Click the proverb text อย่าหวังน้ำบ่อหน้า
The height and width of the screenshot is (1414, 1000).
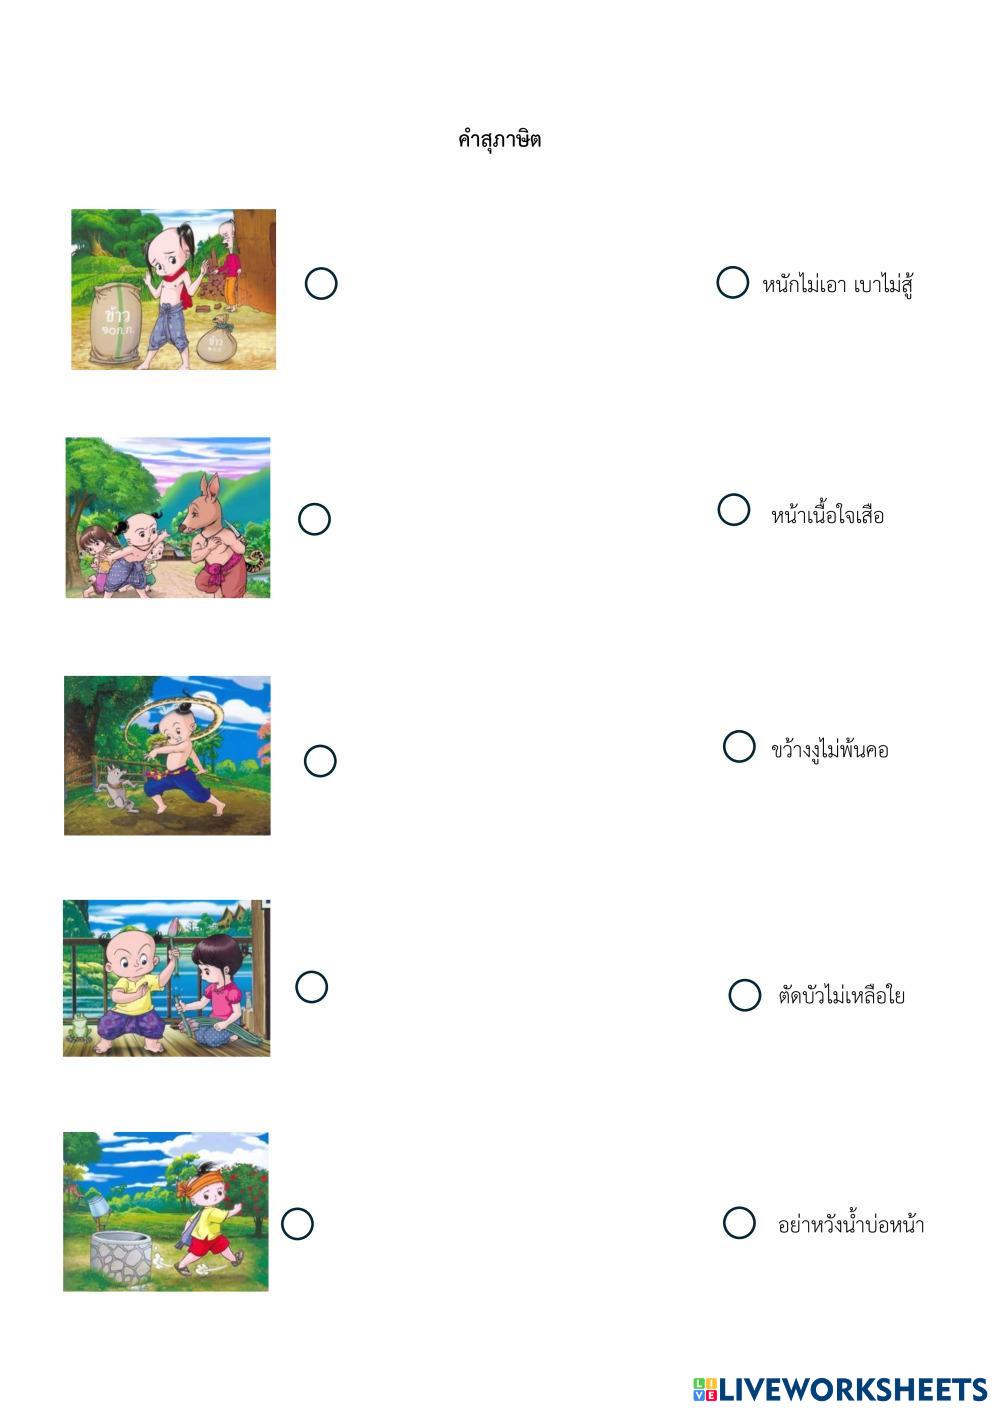pyautogui.click(x=851, y=1225)
